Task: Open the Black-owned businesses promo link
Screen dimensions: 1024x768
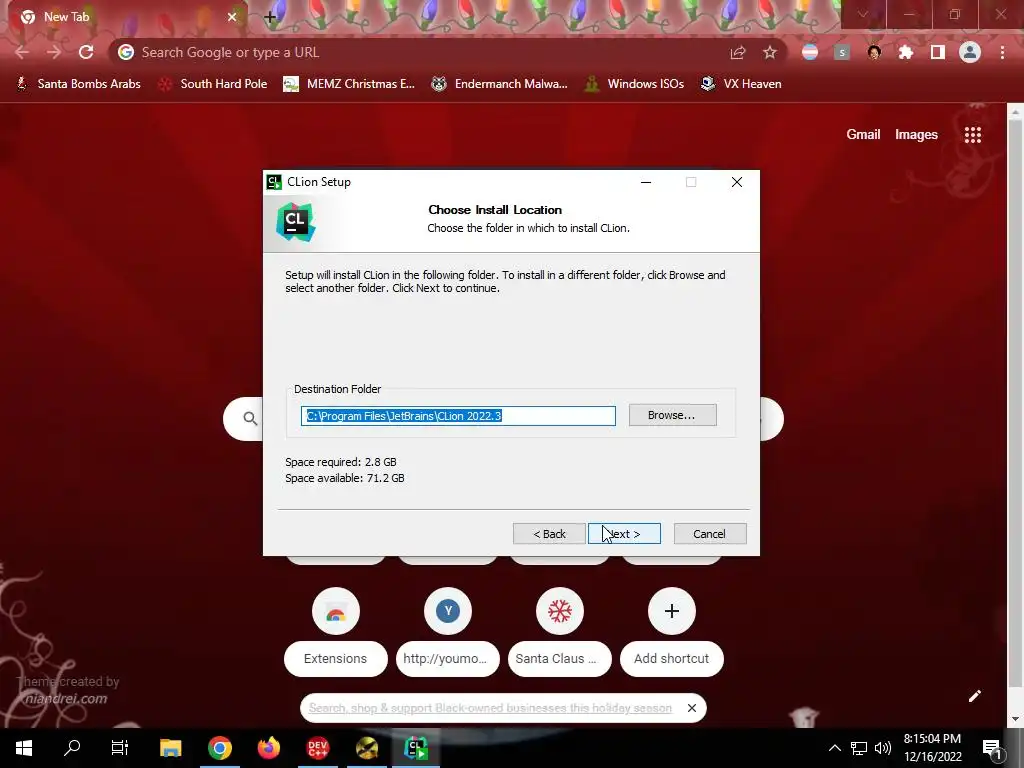Action: point(490,708)
